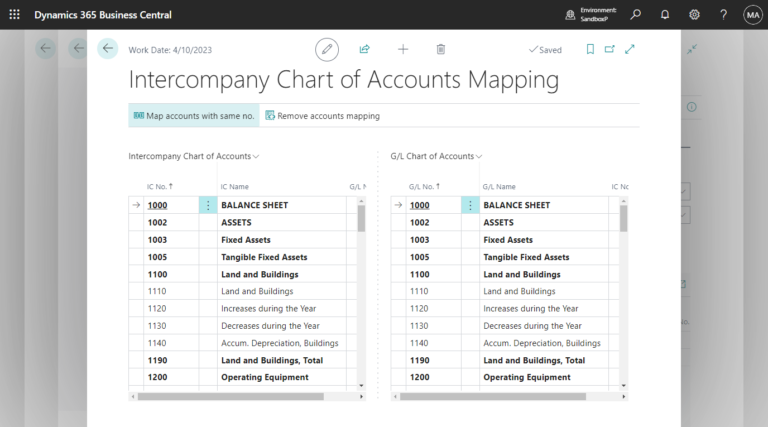768x427 pixels.
Task: Click Remove accounts mapping action
Action: click(322, 116)
